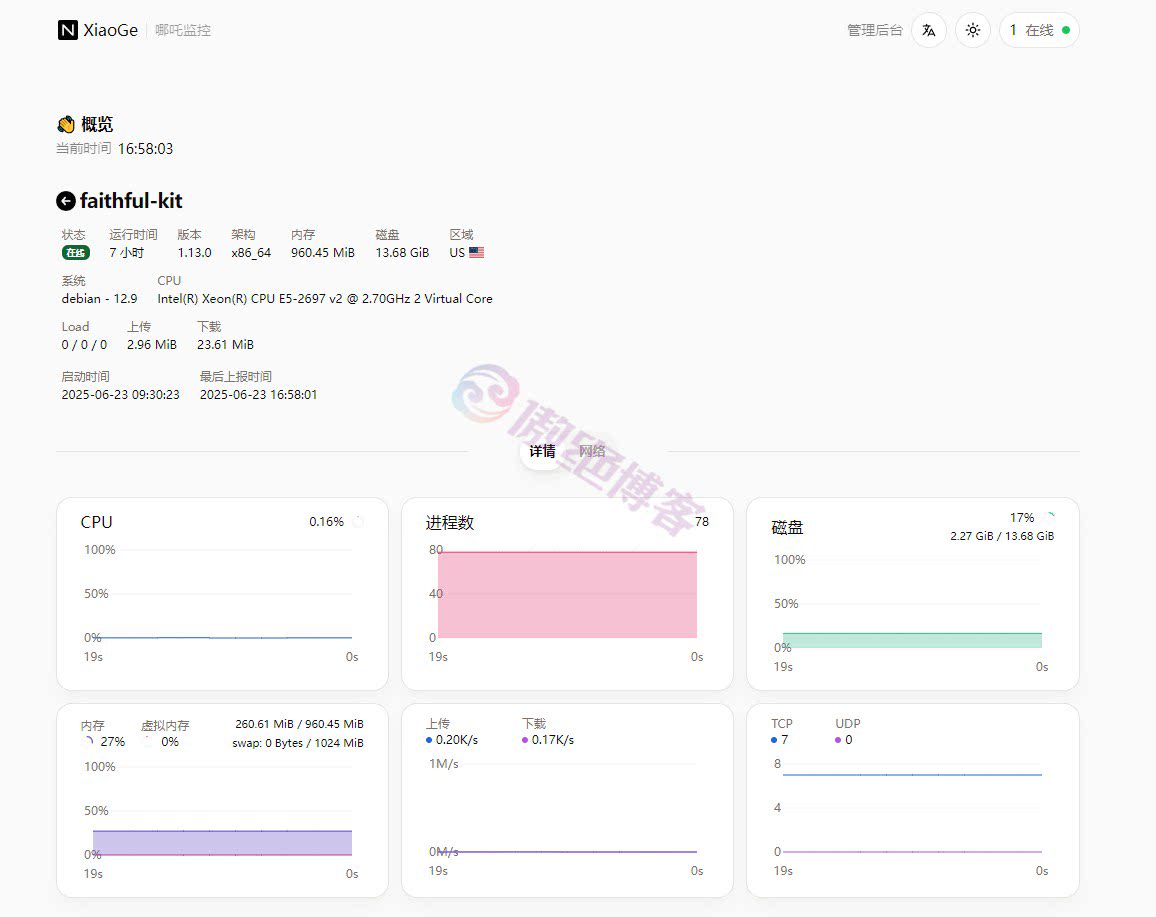Click the waving hand overview icon
The width and height of the screenshot is (1156, 917).
coord(66,124)
